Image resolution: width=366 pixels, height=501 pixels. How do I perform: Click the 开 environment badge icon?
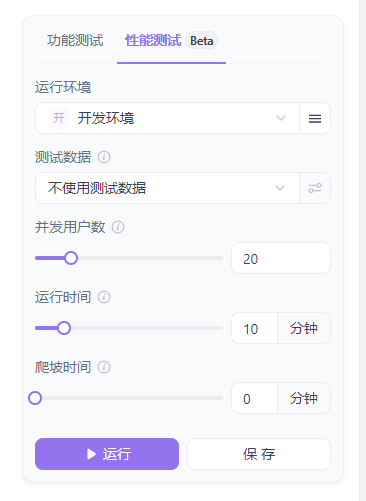point(59,118)
